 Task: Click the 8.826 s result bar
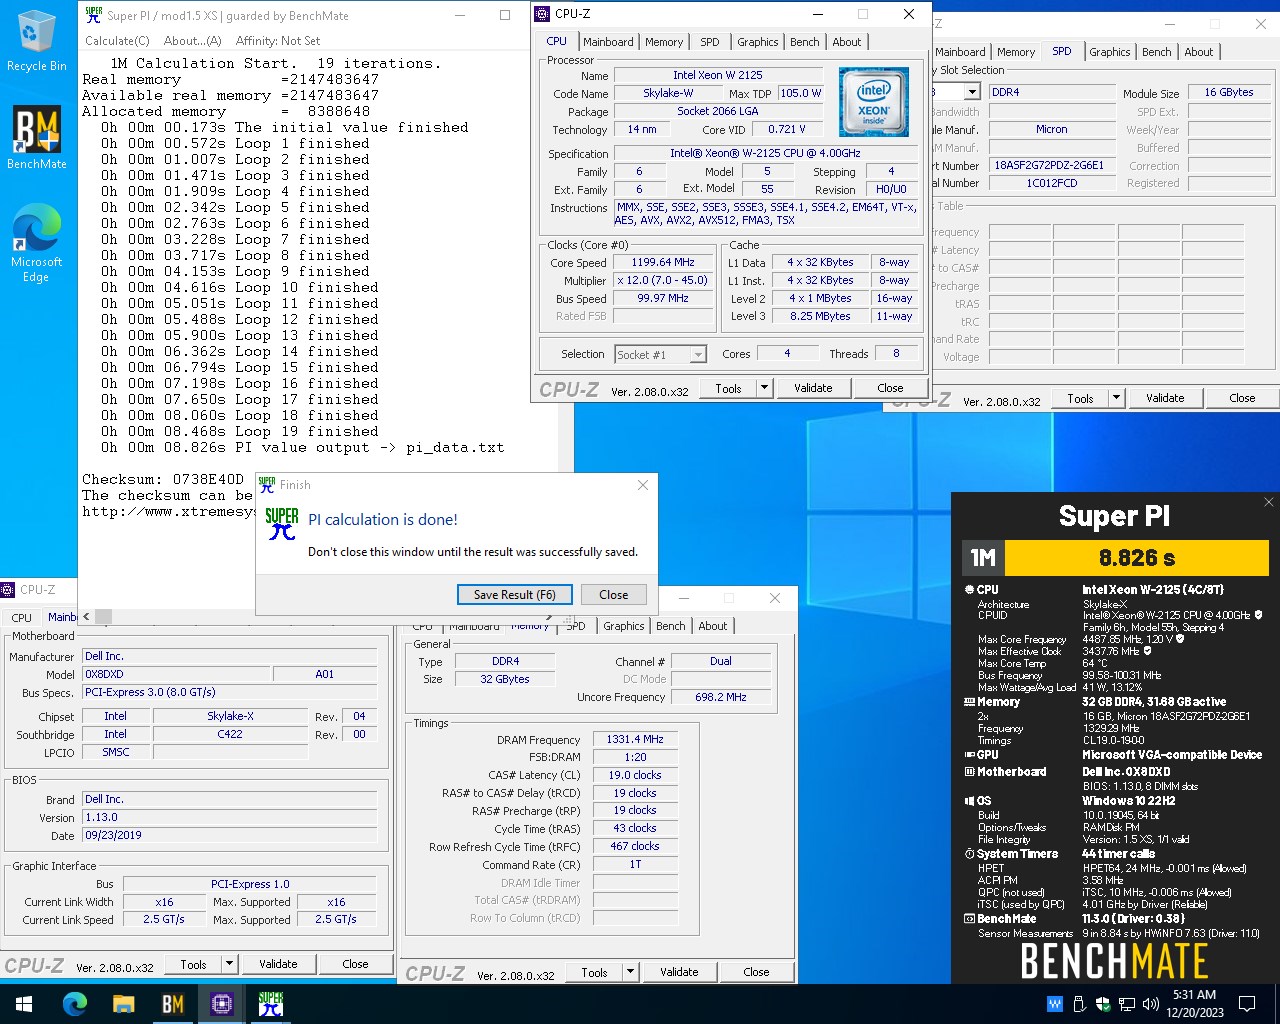(x=1137, y=558)
